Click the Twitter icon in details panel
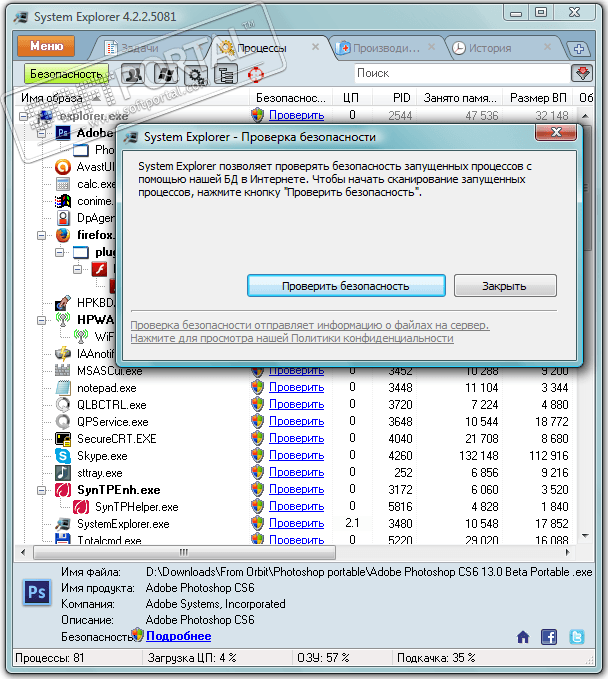 point(577,637)
